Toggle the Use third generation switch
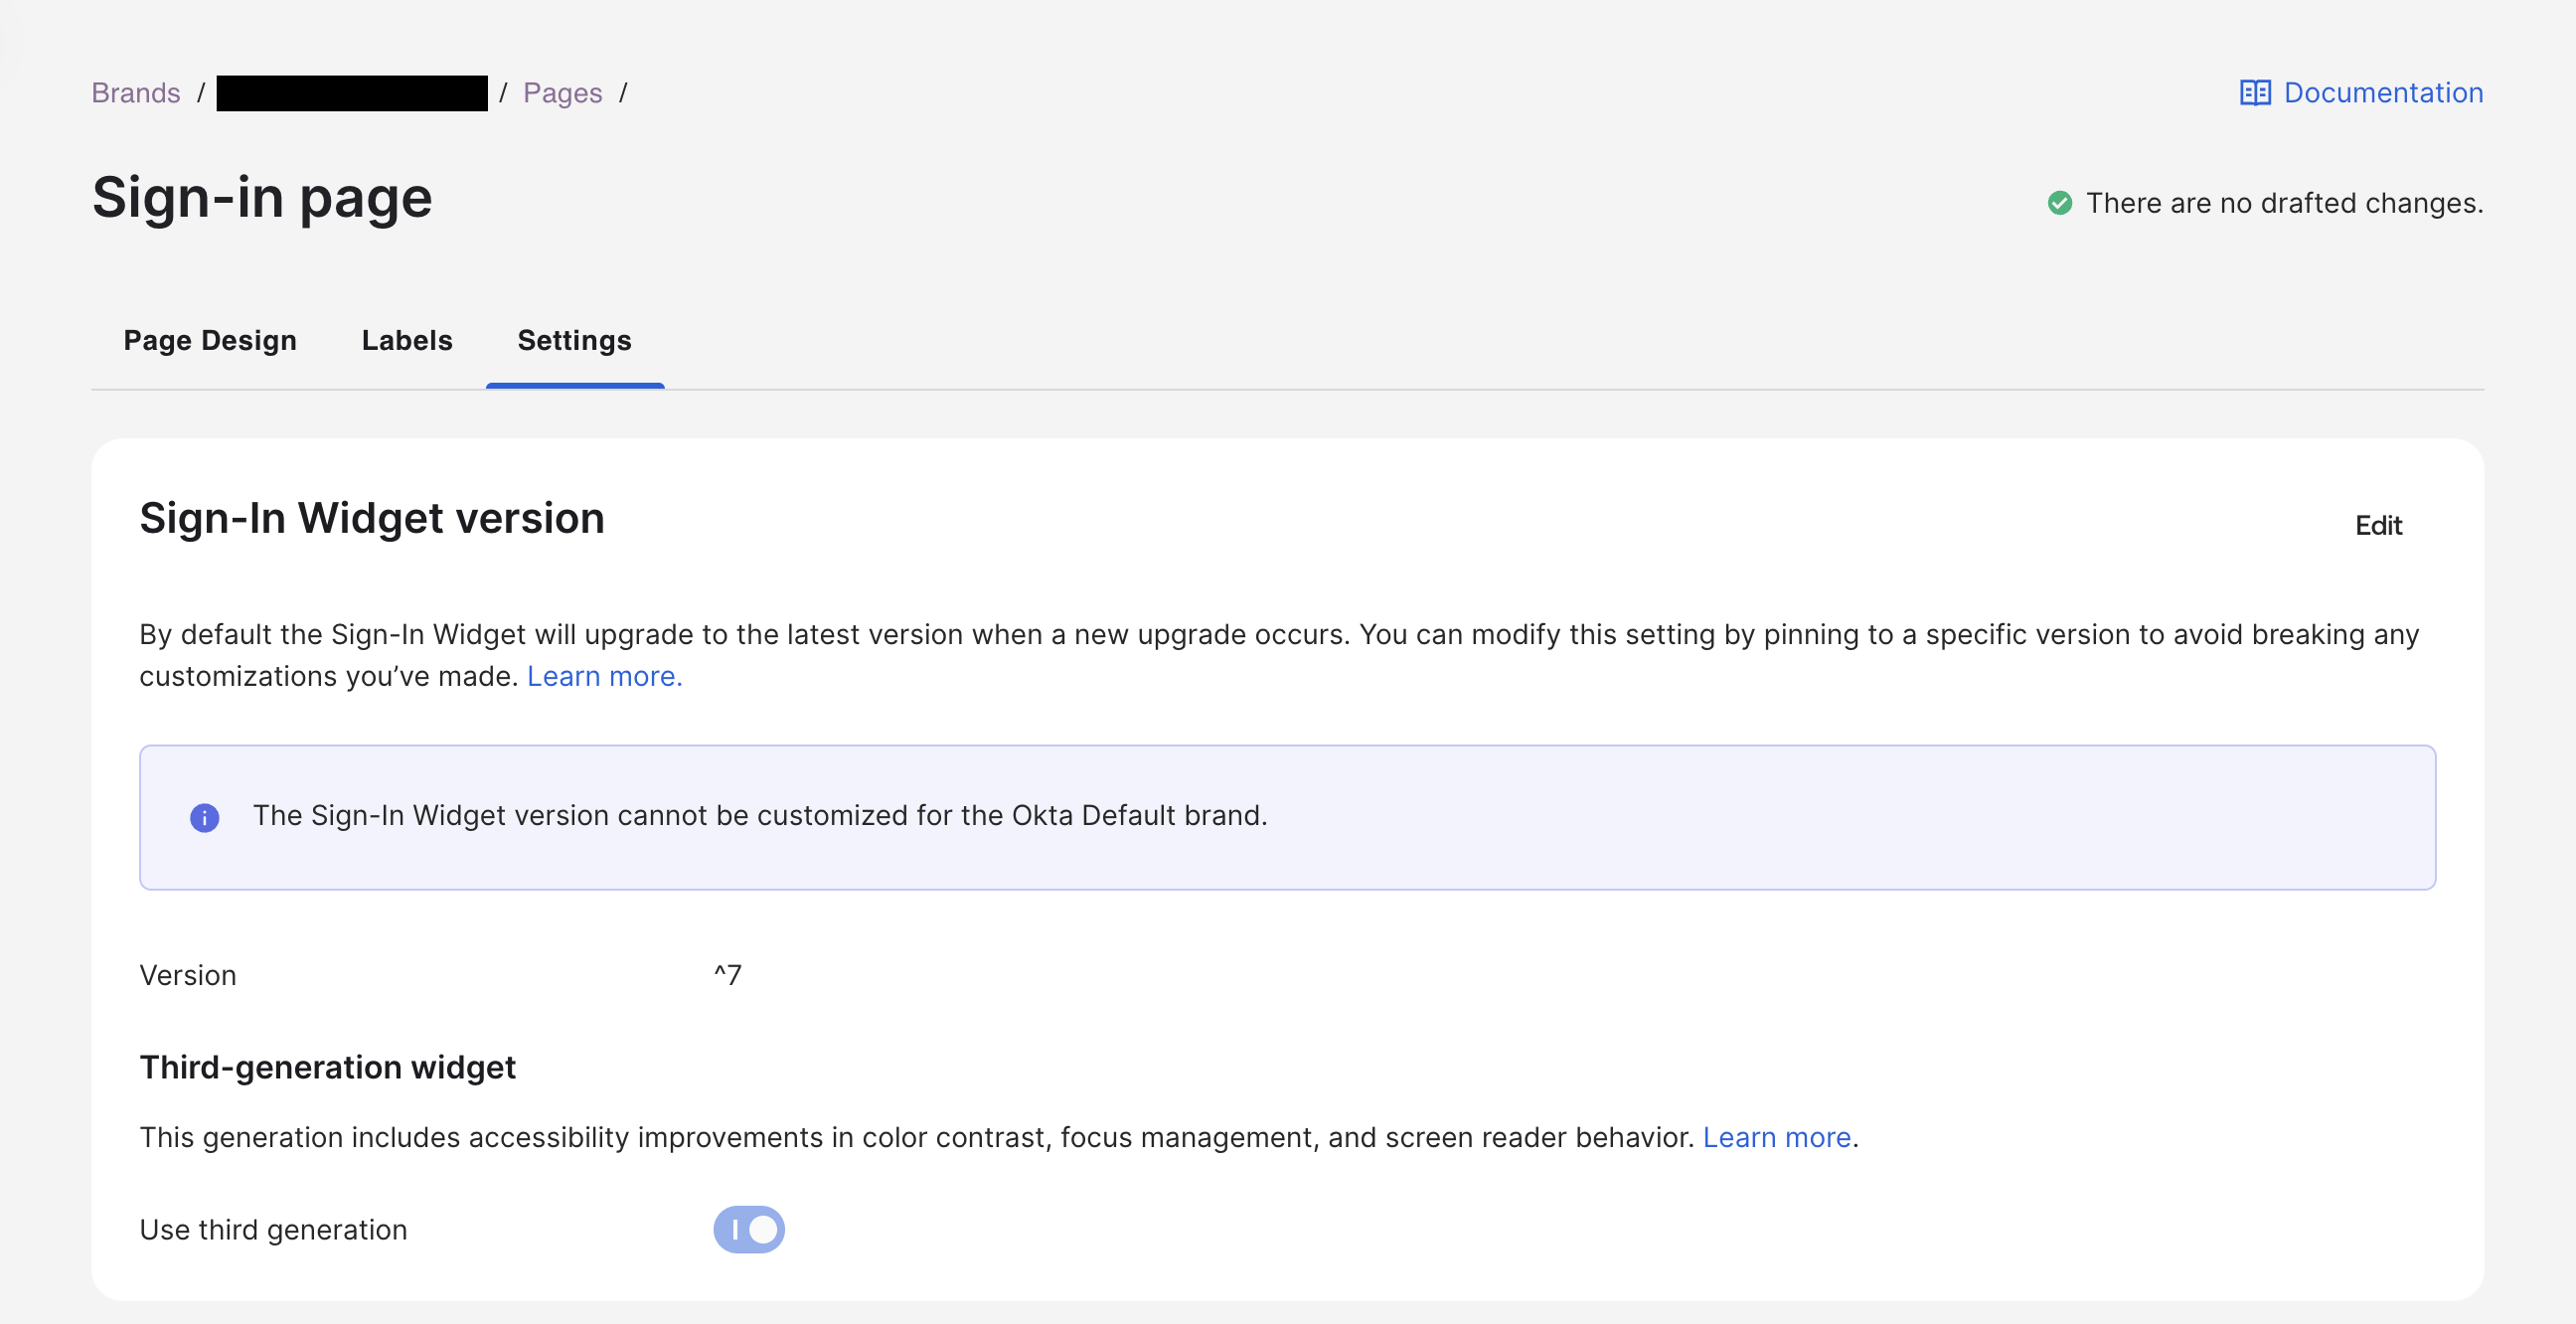Viewport: 2576px width, 1324px height. pyautogui.click(x=749, y=1229)
